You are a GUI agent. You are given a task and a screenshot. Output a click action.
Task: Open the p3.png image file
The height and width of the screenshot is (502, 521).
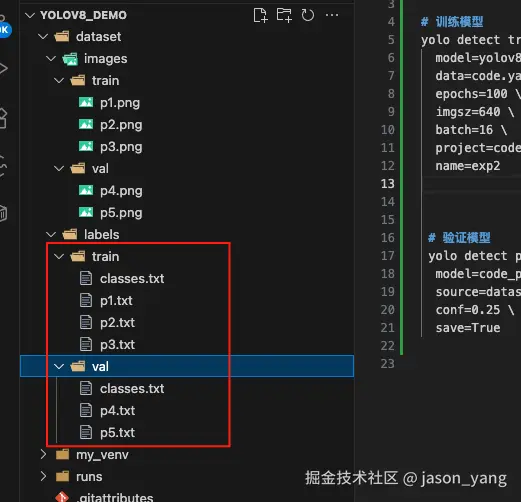pos(121,147)
